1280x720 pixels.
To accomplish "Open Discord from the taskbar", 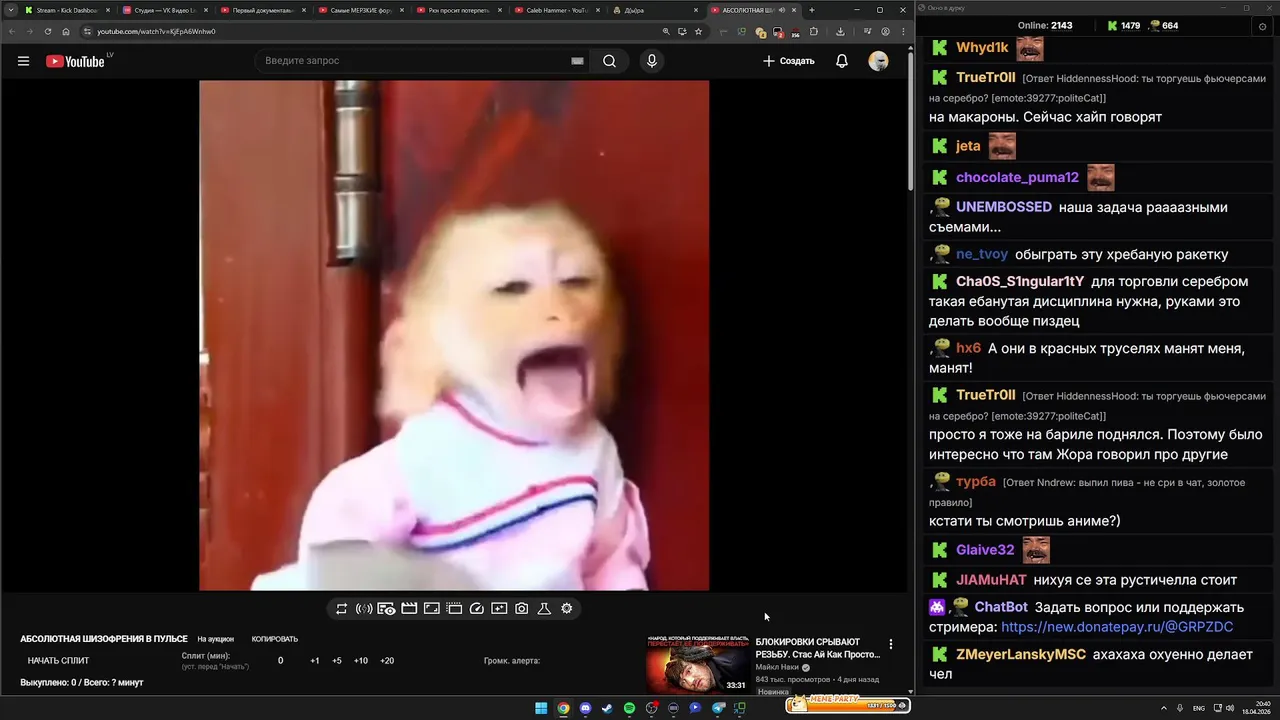I will point(585,708).
